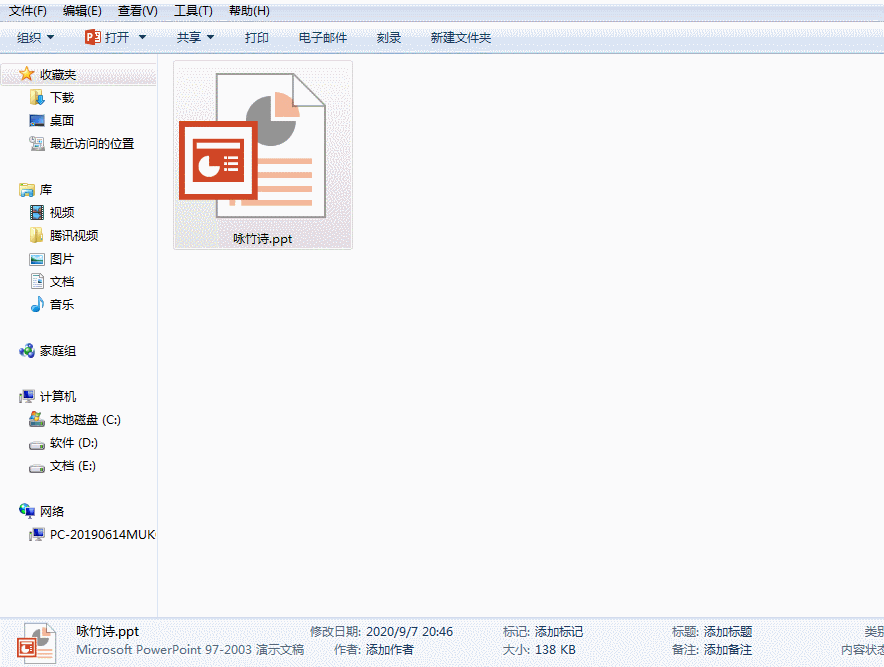Click the 音乐 library icon
The image size is (884, 667).
click(38, 304)
